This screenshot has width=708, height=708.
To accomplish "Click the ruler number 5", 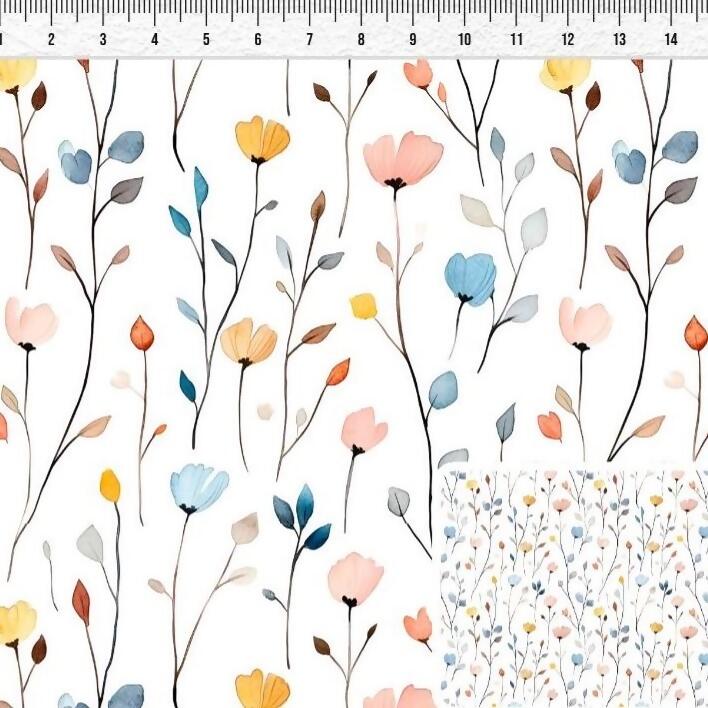I will point(206,40).
